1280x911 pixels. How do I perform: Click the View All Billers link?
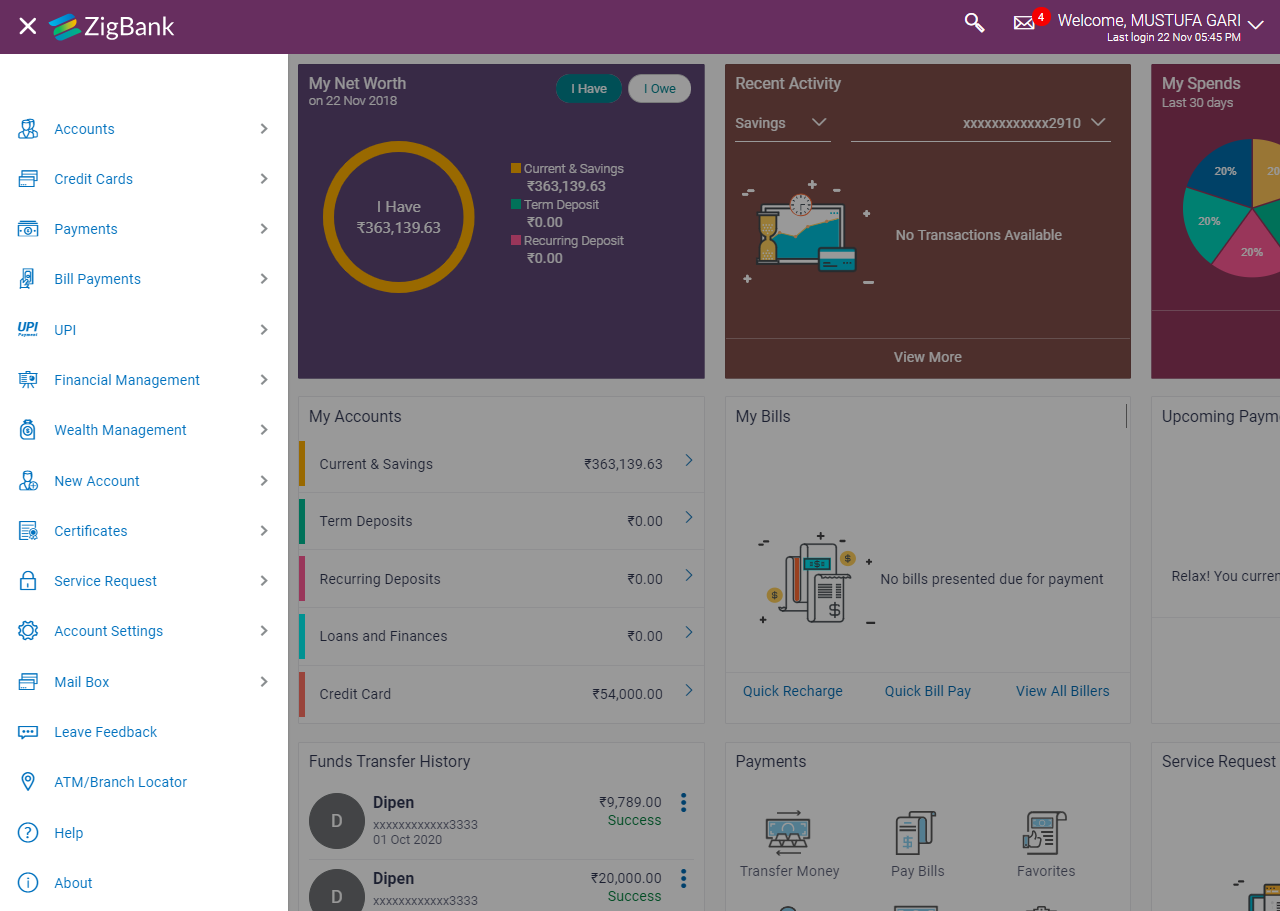(1063, 691)
